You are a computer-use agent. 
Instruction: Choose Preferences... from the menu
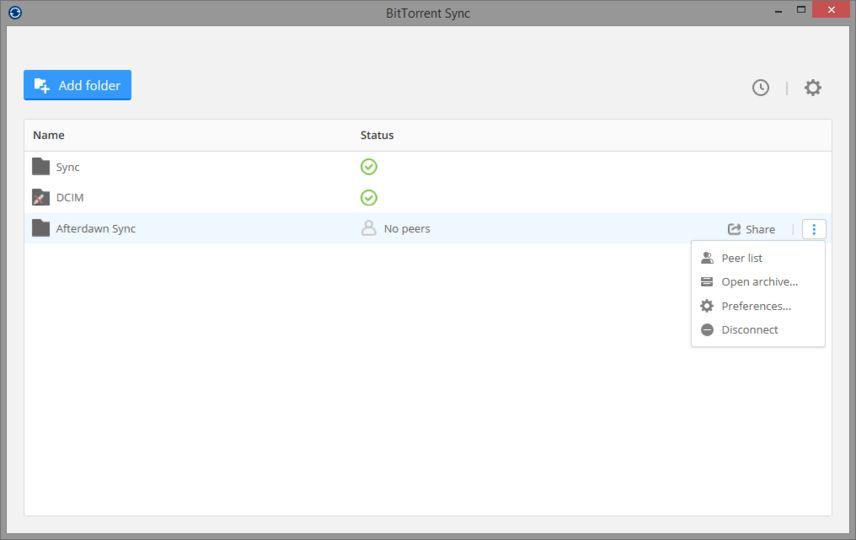tap(758, 306)
